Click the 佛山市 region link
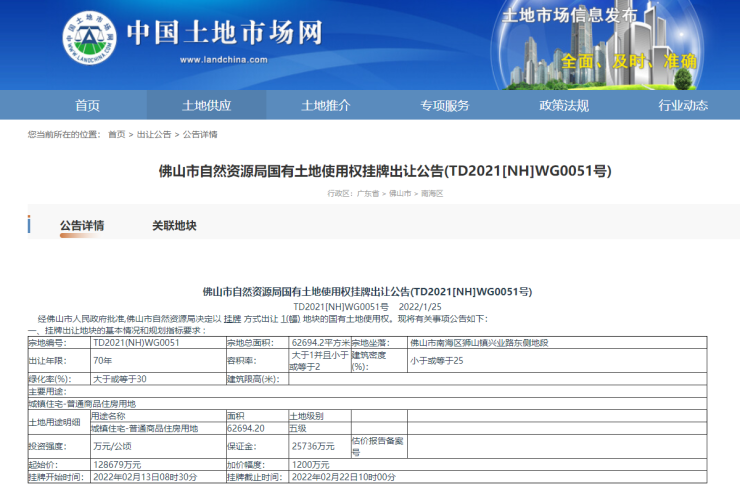 (399, 193)
